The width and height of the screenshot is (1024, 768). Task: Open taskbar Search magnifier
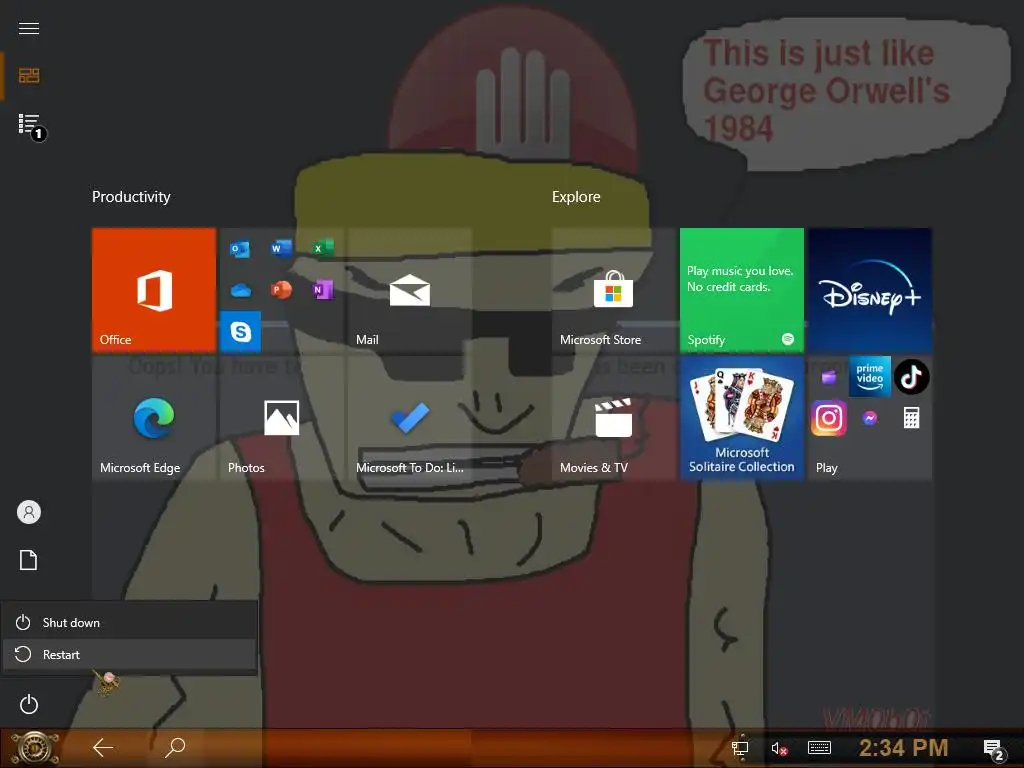(174, 747)
